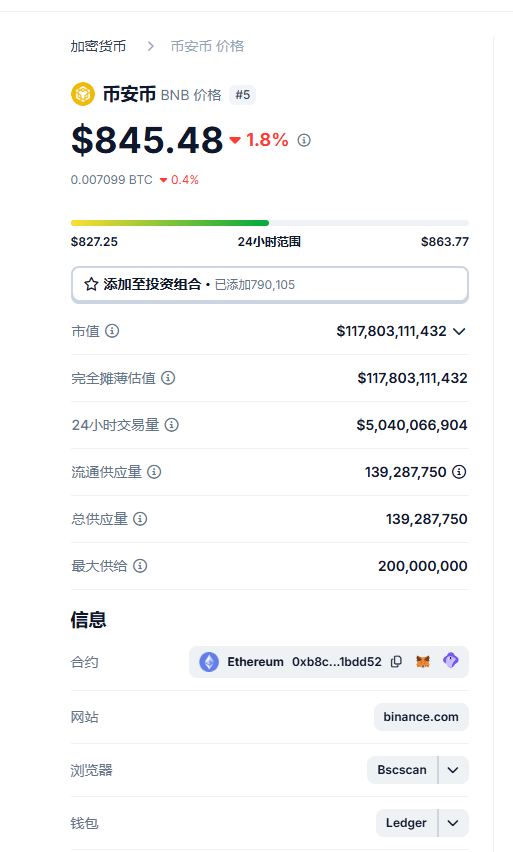This screenshot has width=513, height=852.
Task: Click the purple wallet icon in contract row
Action: click(x=451, y=661)
